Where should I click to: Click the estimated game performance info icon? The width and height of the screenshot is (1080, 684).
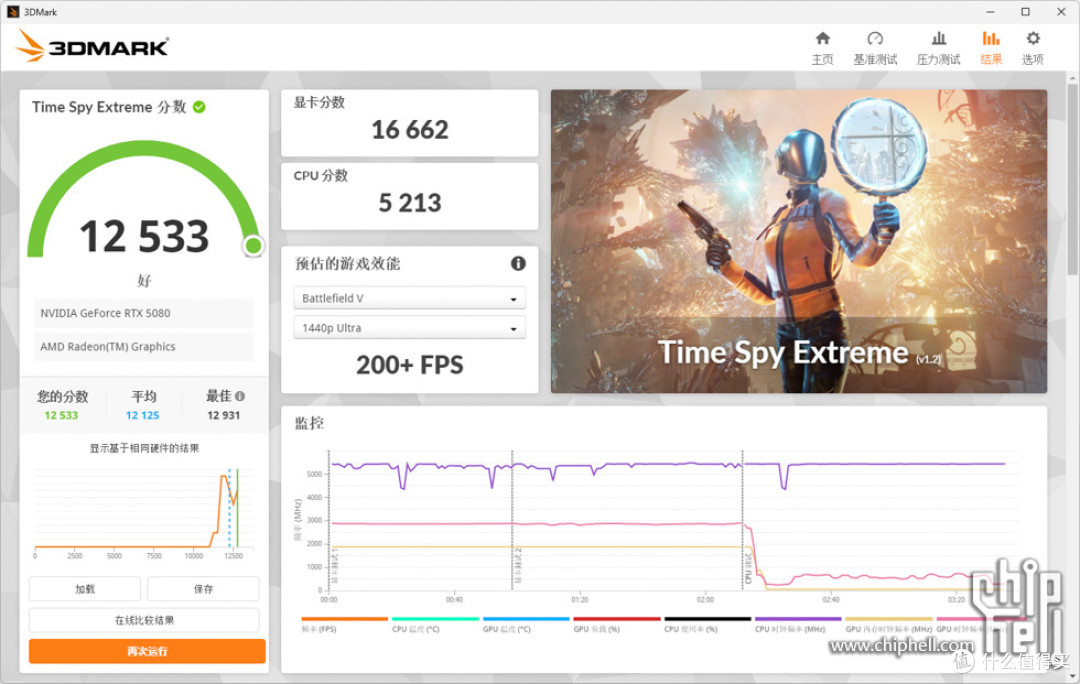tap(518, 263)
